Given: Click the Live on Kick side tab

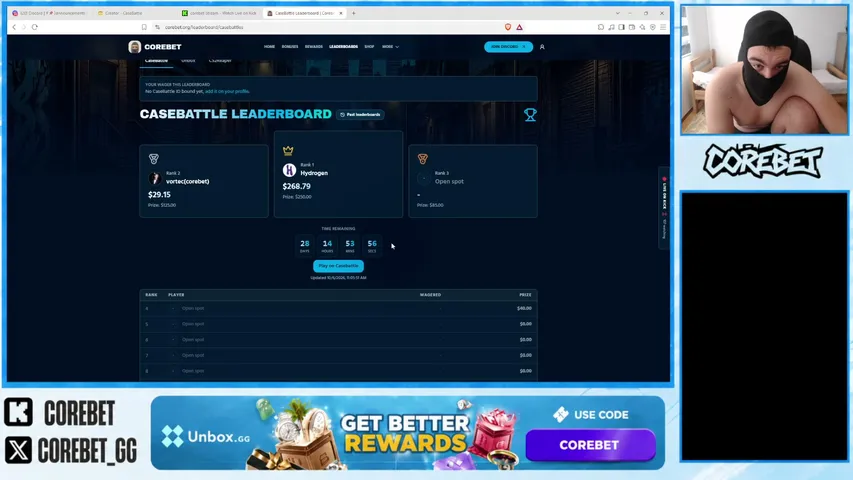Looking at the screenshot, I should (664, 207).
